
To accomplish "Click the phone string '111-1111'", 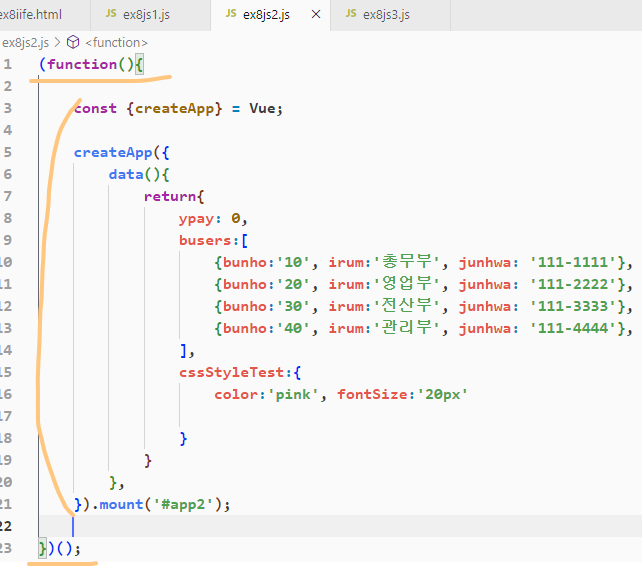I will [573, 262].
